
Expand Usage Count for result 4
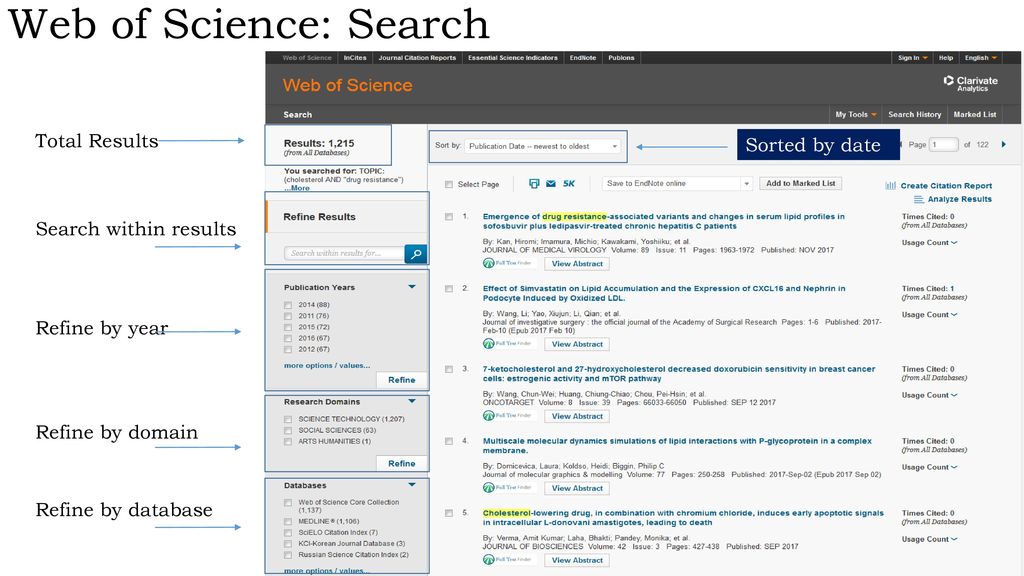tap(929, 467)
